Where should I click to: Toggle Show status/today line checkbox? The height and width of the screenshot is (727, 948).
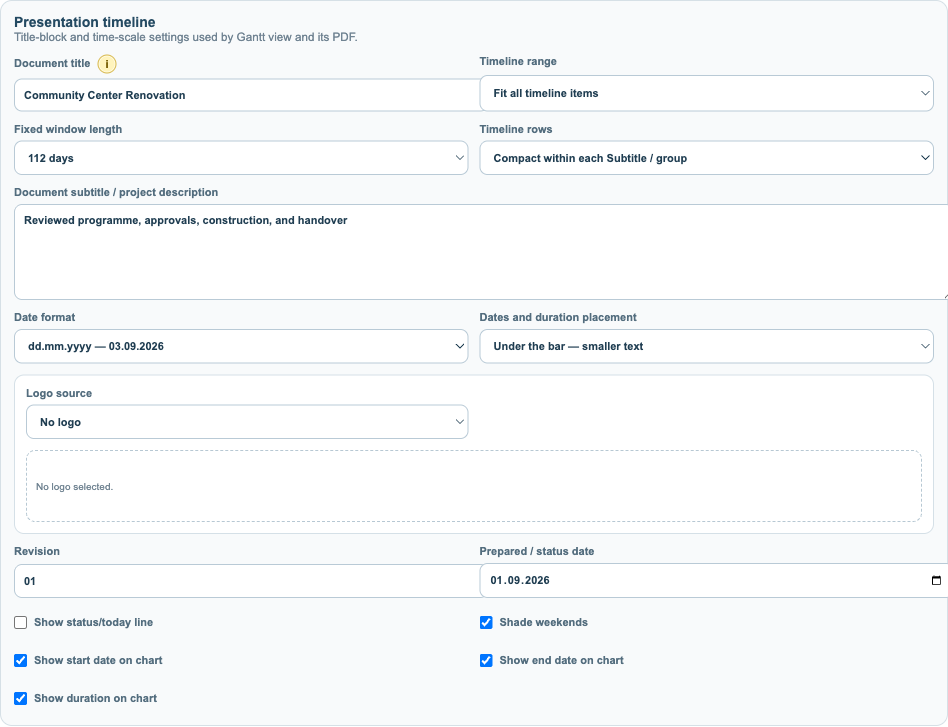[x=21, y=622]
